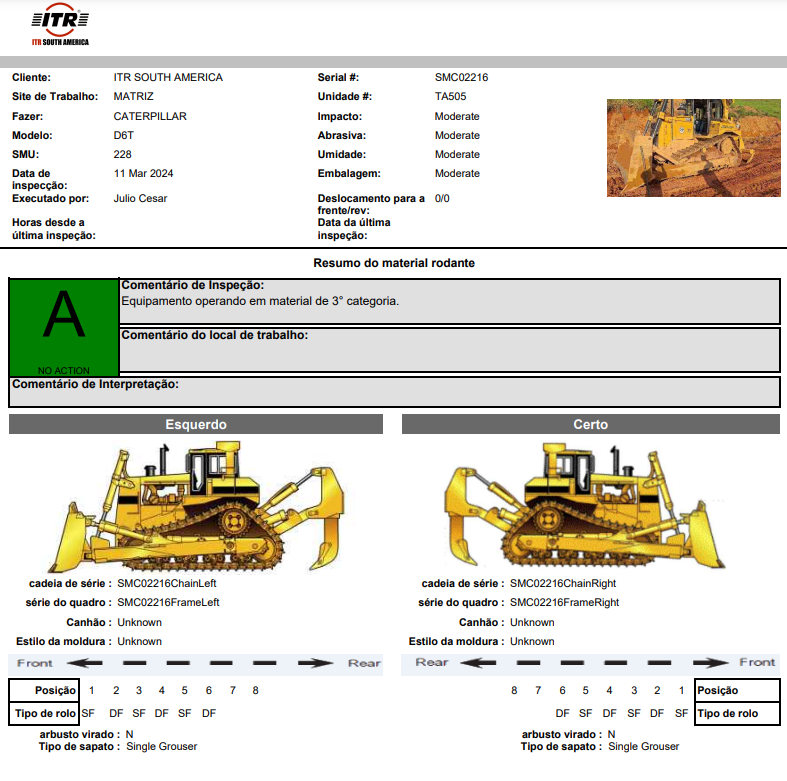The image size is (787, 781).
Task: Click right Single Grouser shoe type
Action: click(x=643, y=747)
